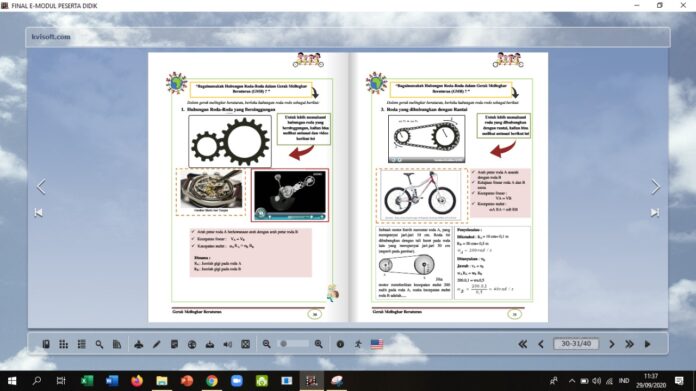The image size is (696, 391).
Task: Adjust the zoom level slider
Action: [293, 344]
